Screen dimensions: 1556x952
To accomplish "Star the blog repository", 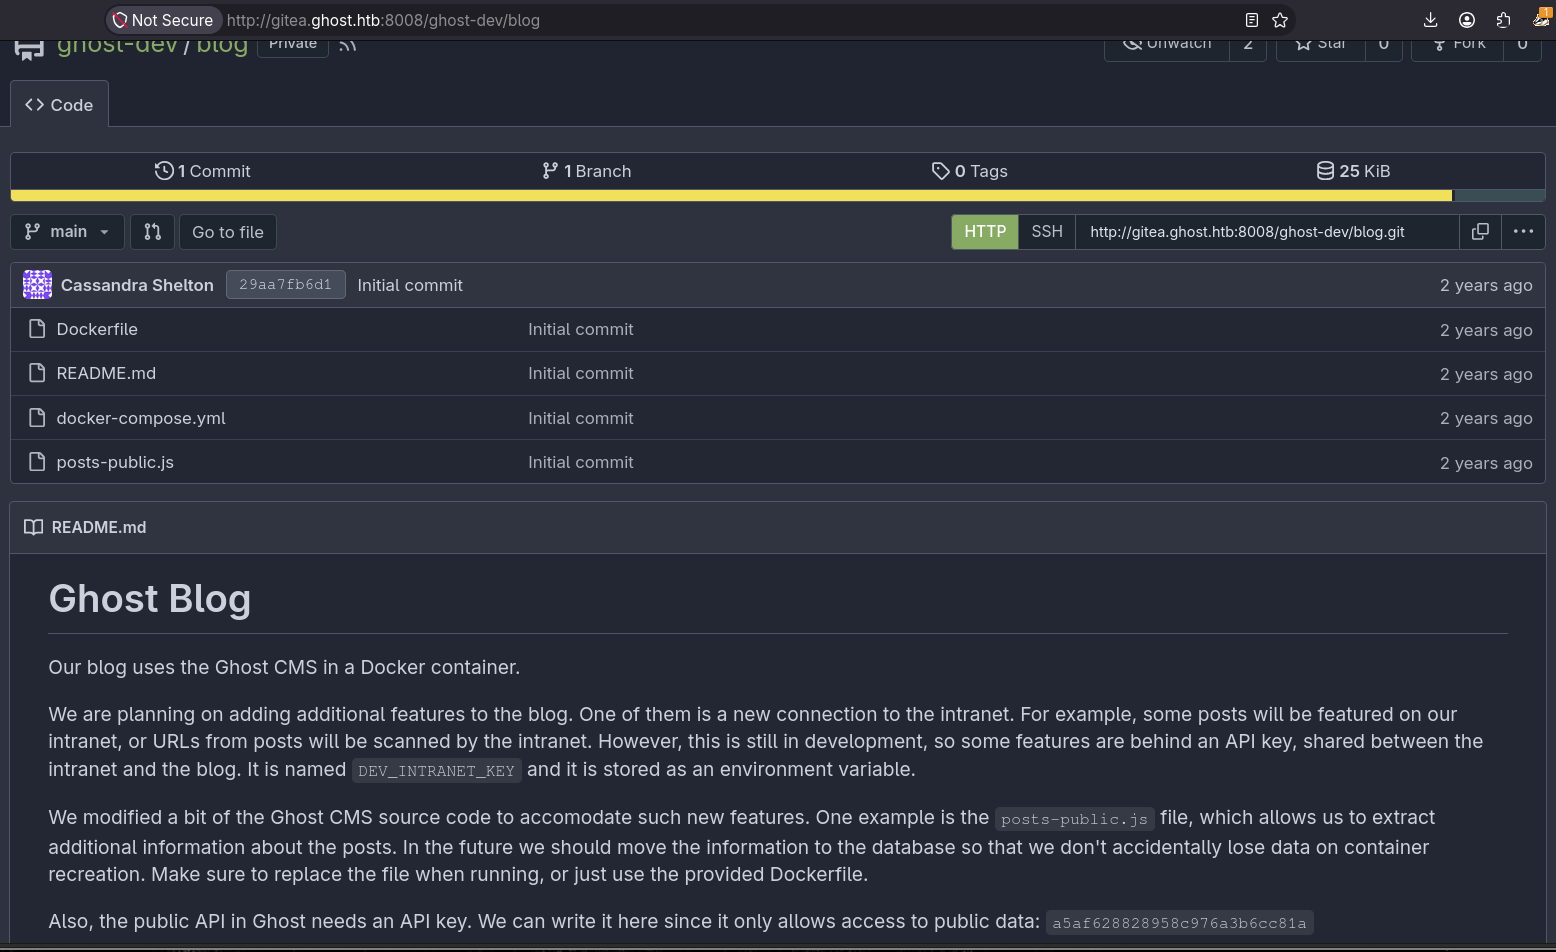I will 1321,44.
